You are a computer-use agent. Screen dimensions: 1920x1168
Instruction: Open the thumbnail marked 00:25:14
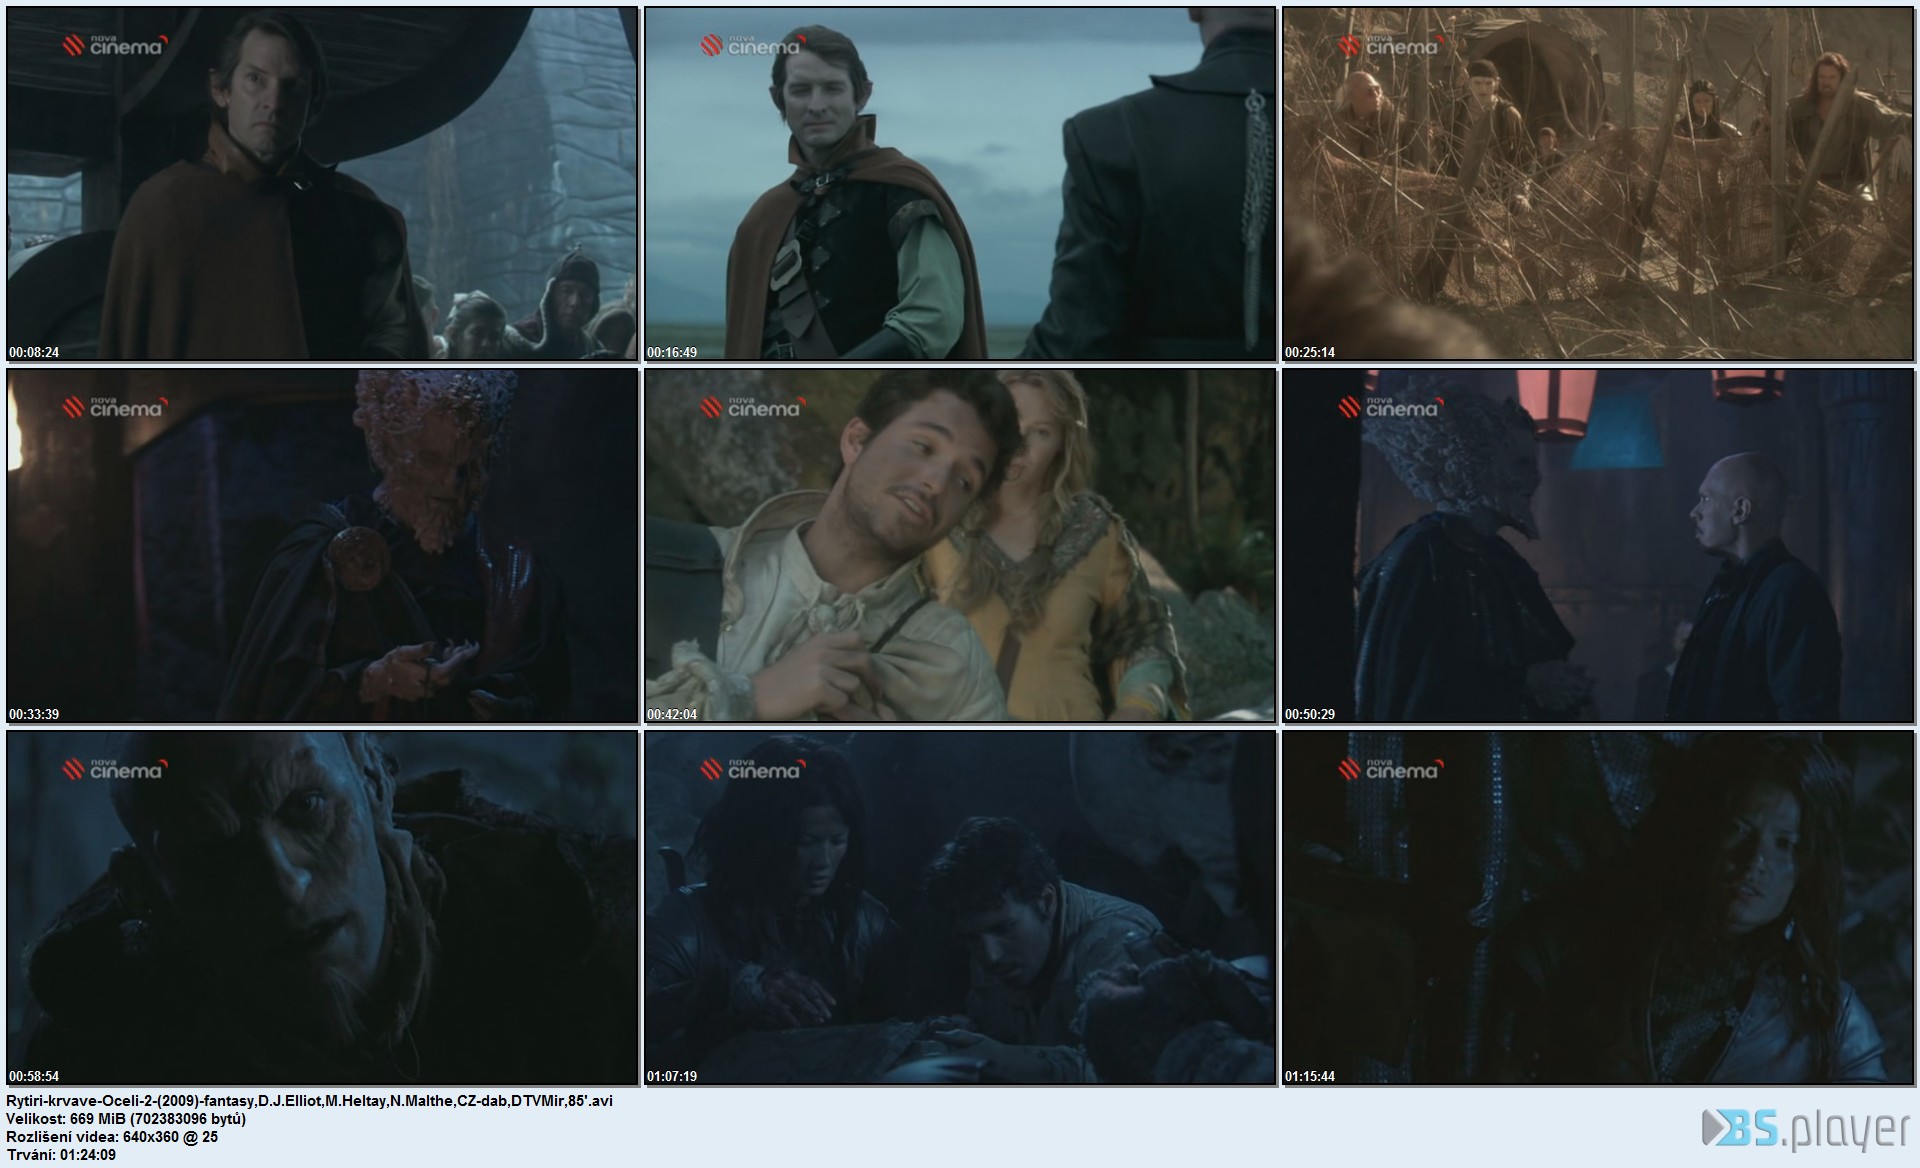click(x=1598, y=184)
